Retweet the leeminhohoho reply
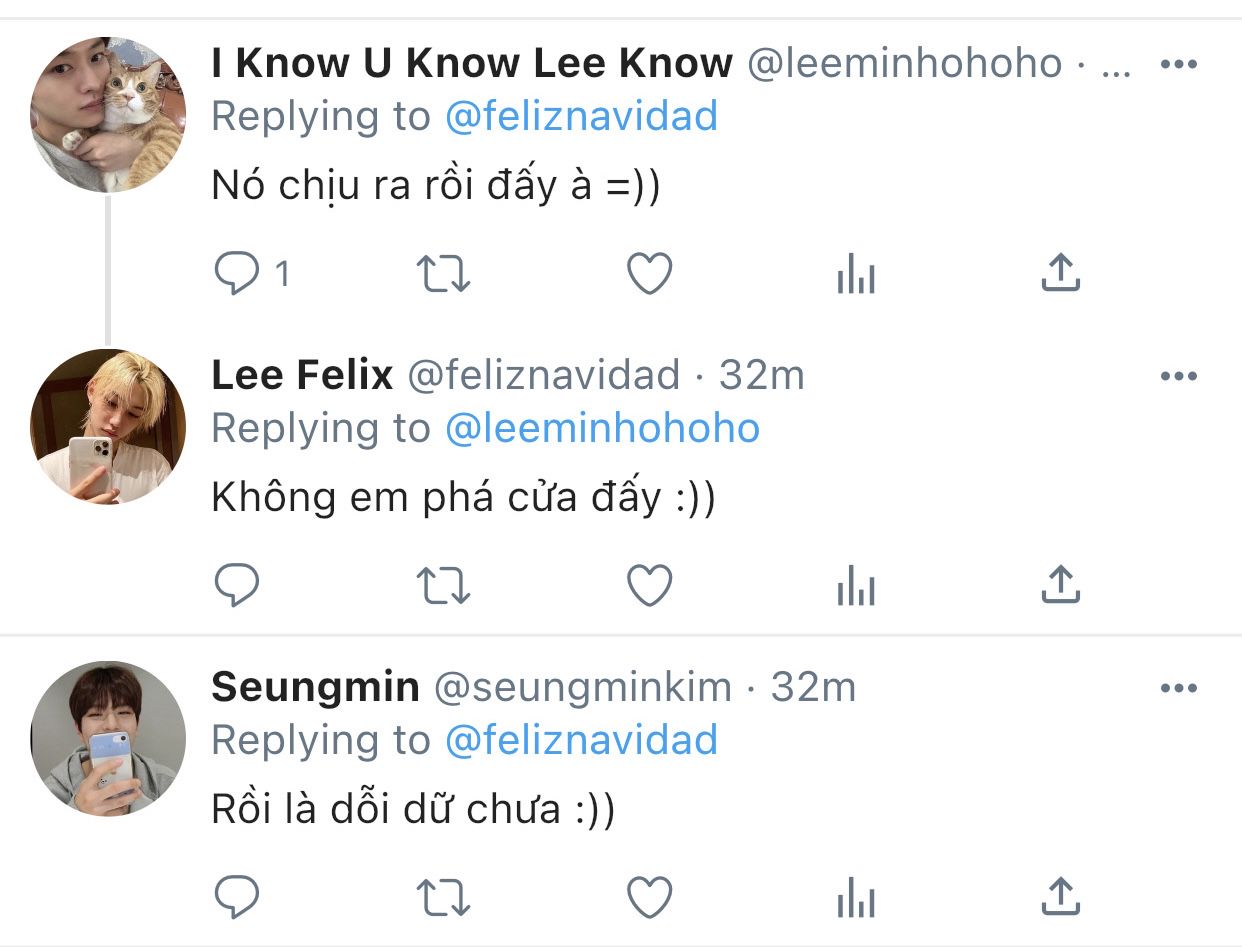Image resolution: width=1242 pixels, height=947 pixels. [443, 274]
